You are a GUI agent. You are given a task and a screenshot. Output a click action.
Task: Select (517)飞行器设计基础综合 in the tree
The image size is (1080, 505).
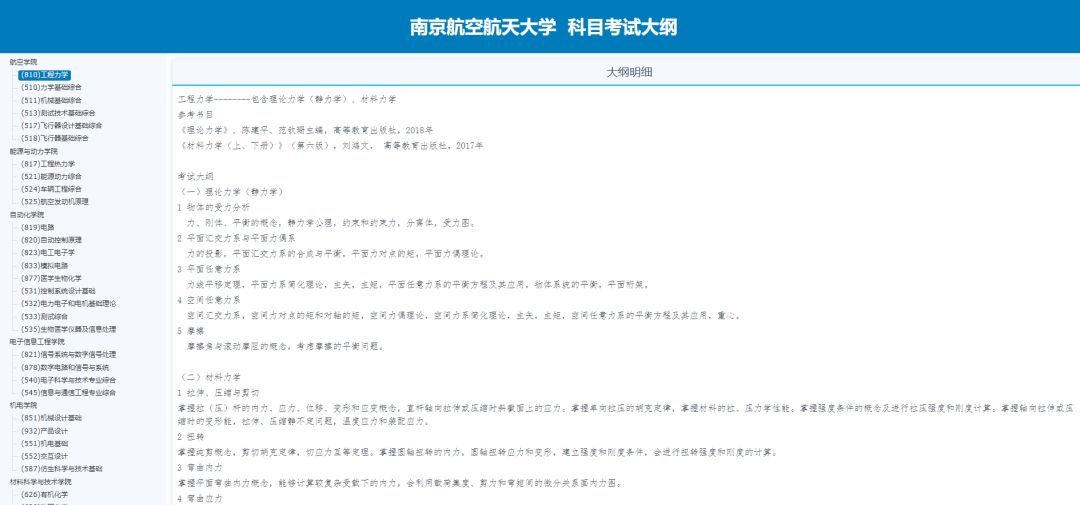[61, 125]
